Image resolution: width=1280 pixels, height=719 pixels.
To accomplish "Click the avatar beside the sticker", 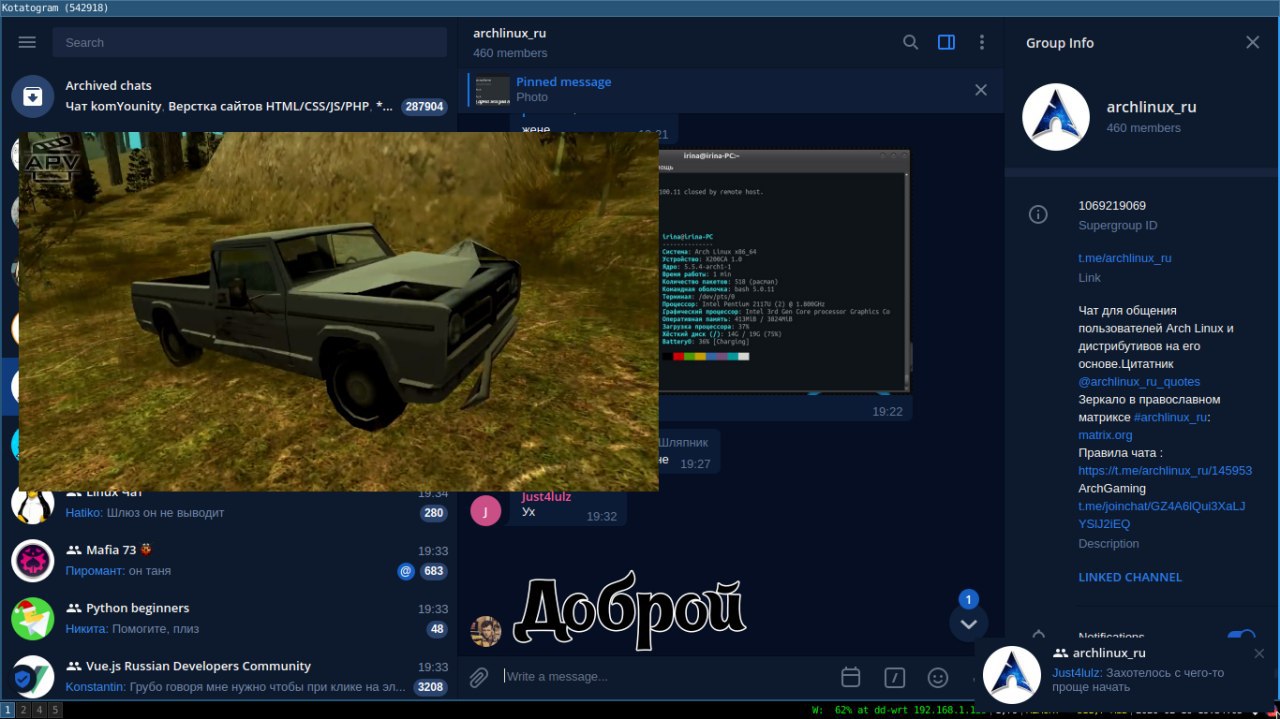I will pos(486,632).
